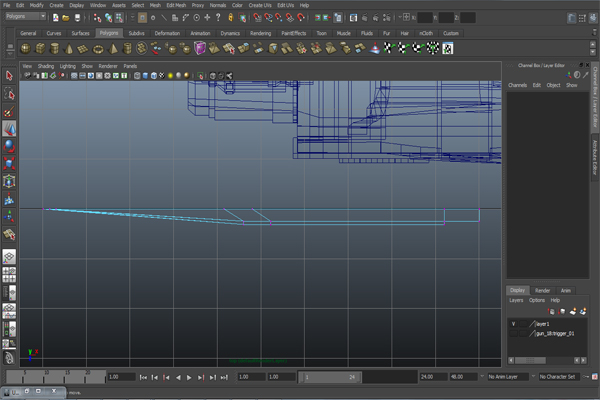
Task: Click the polygon plane shelf icon
Action: coord(83,49)
